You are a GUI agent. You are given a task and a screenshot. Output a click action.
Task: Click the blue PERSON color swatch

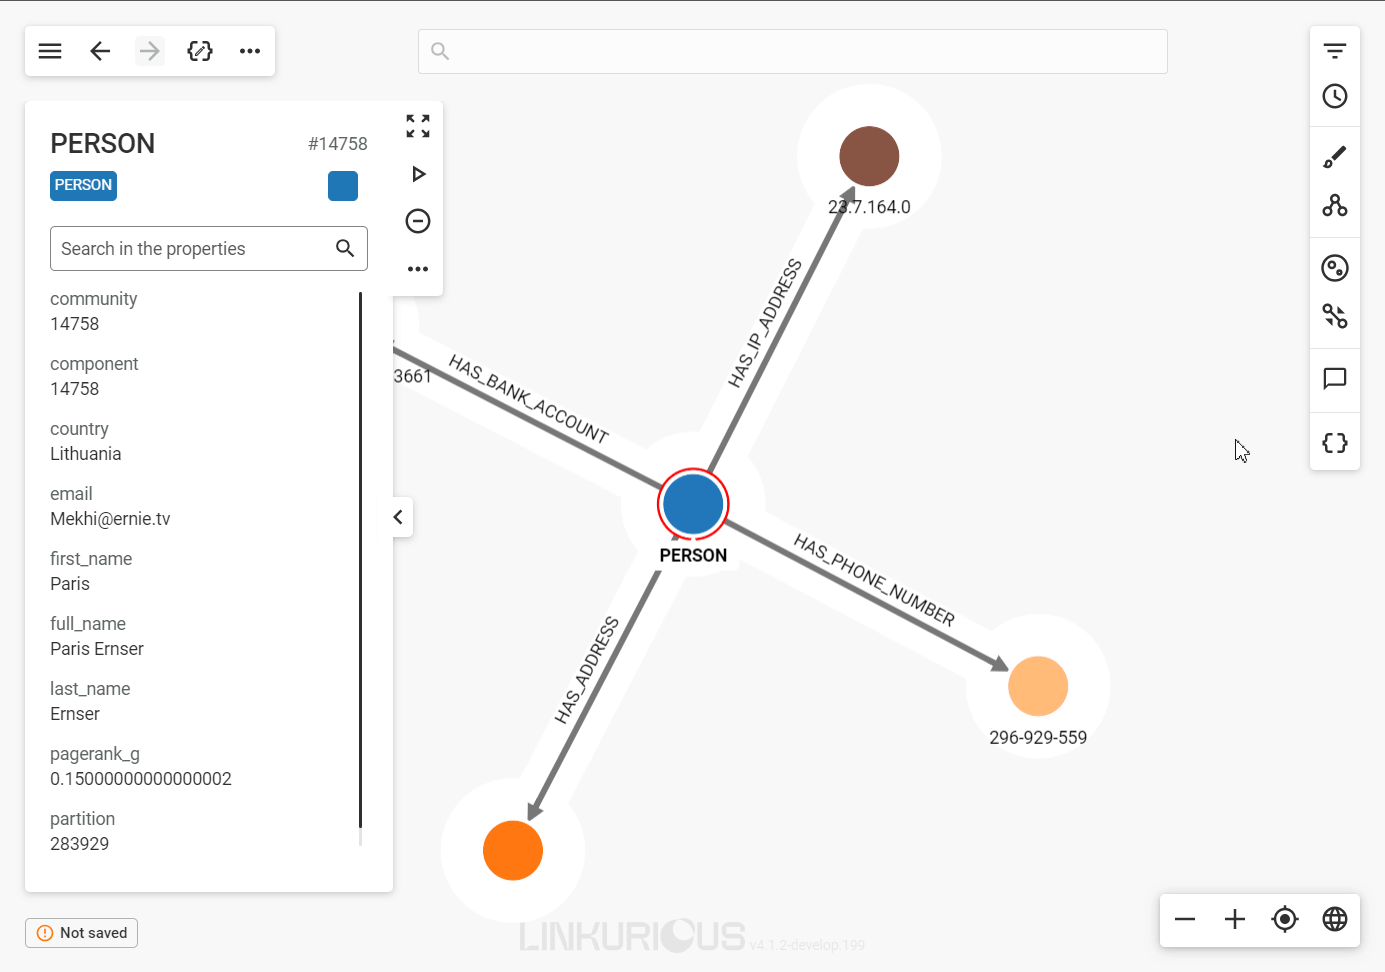coord(342,186)
